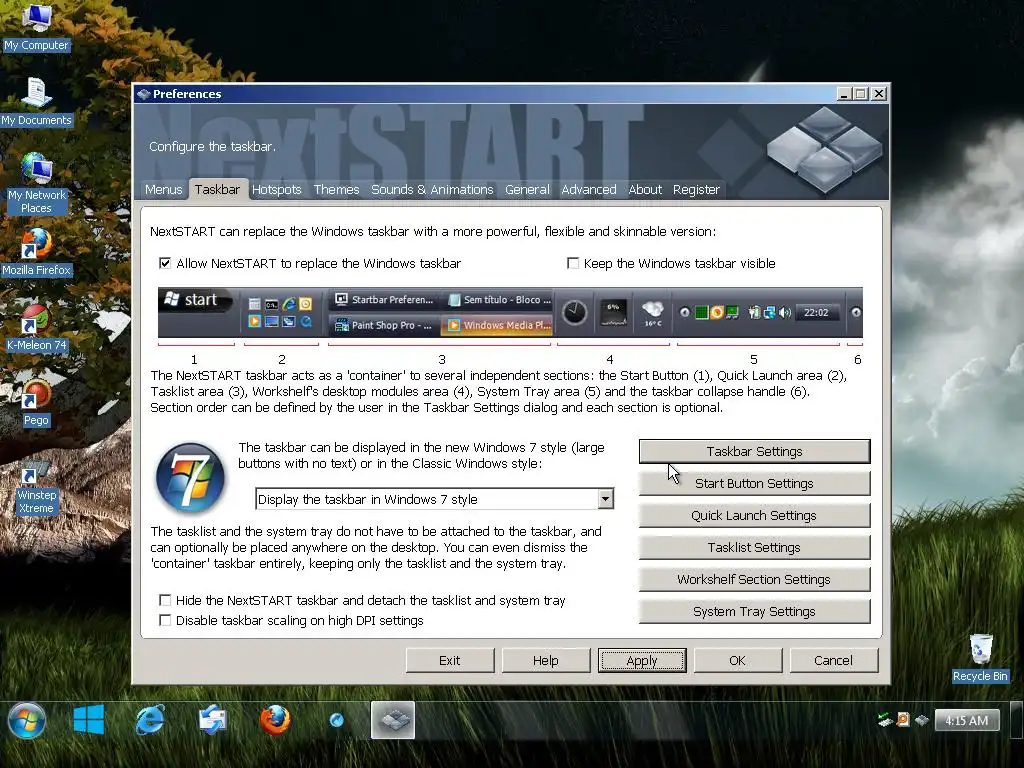
Task: Open Quick Launch Settings
Action: (x=754, y=515)
